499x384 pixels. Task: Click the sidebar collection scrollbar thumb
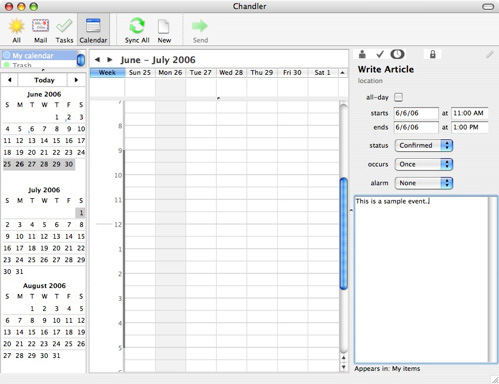click(x=81, y=60)
